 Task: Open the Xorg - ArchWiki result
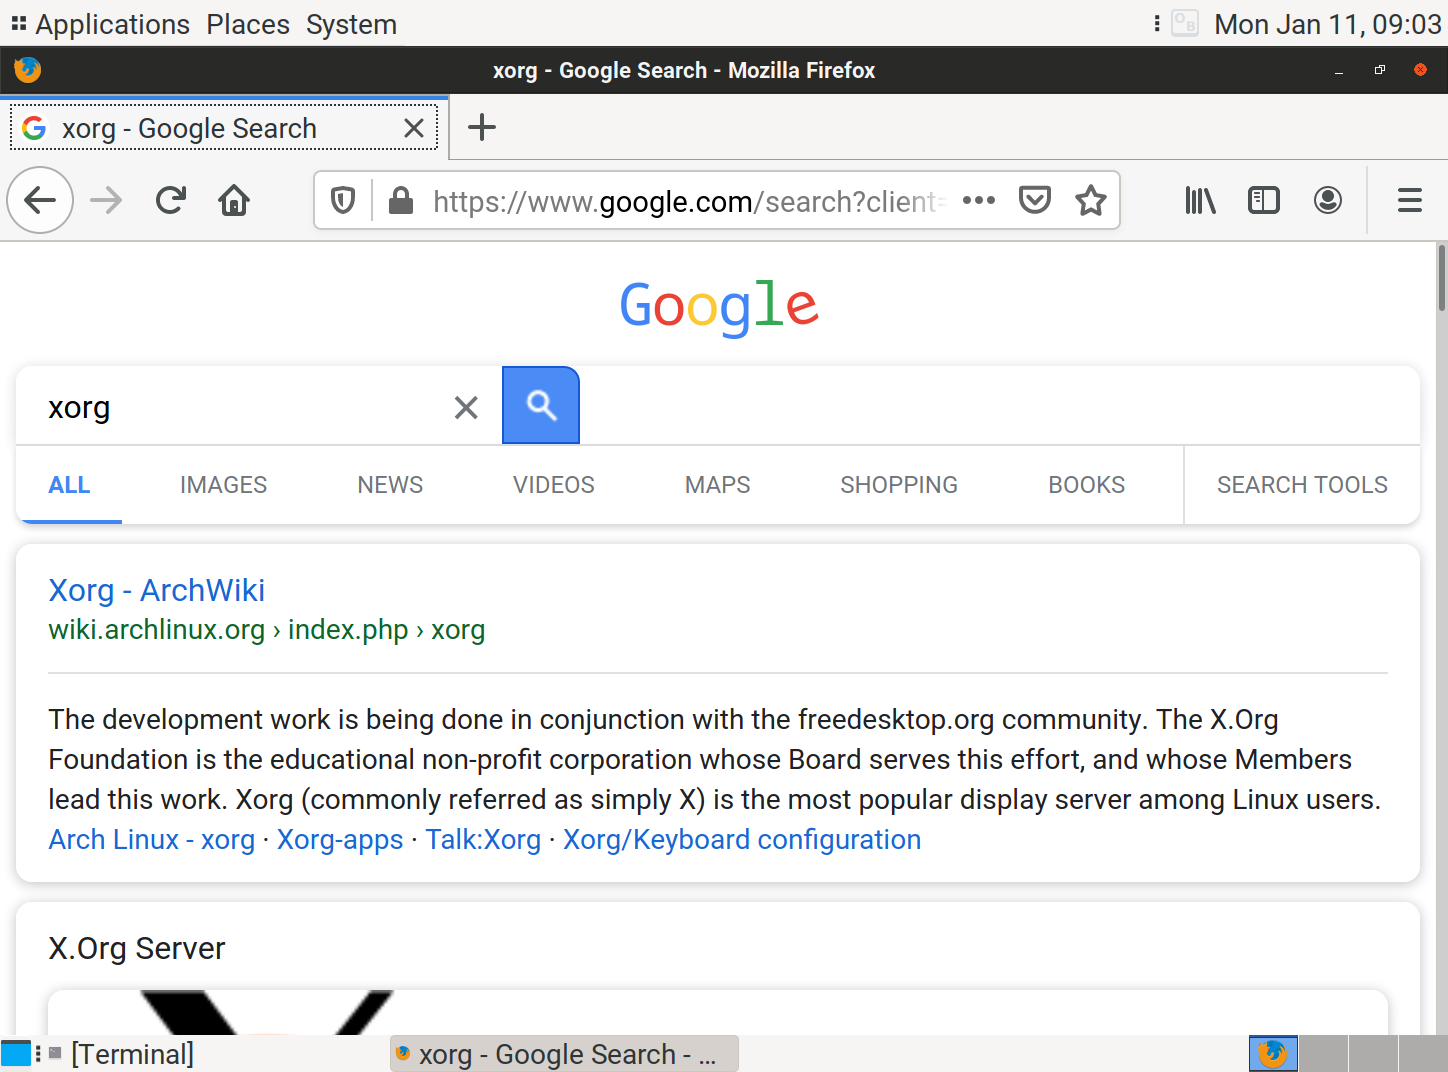(157, 590)
